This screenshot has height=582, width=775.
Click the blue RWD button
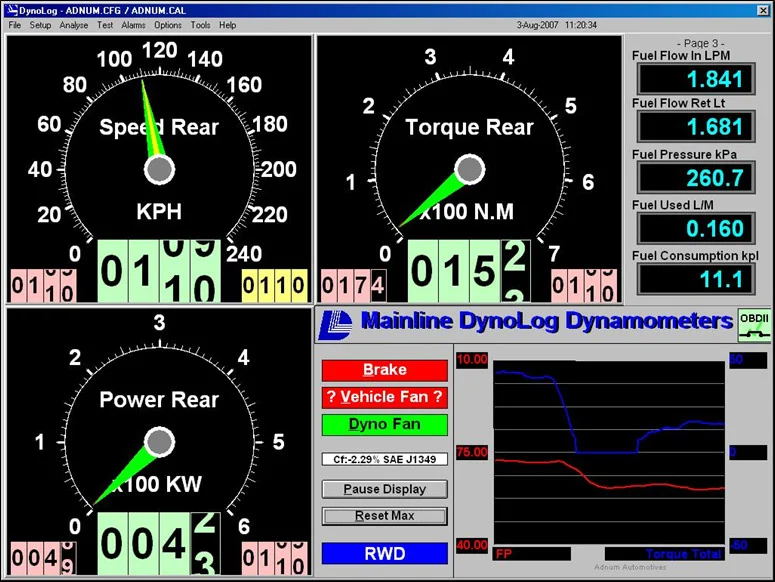coord(385,553)
